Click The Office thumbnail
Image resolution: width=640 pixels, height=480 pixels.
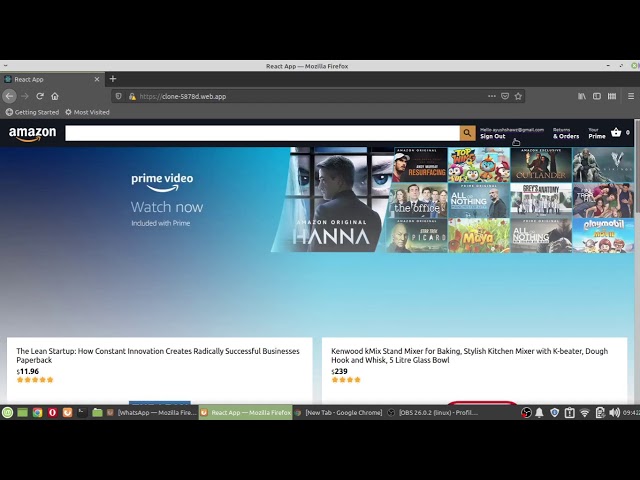point(418,200)
